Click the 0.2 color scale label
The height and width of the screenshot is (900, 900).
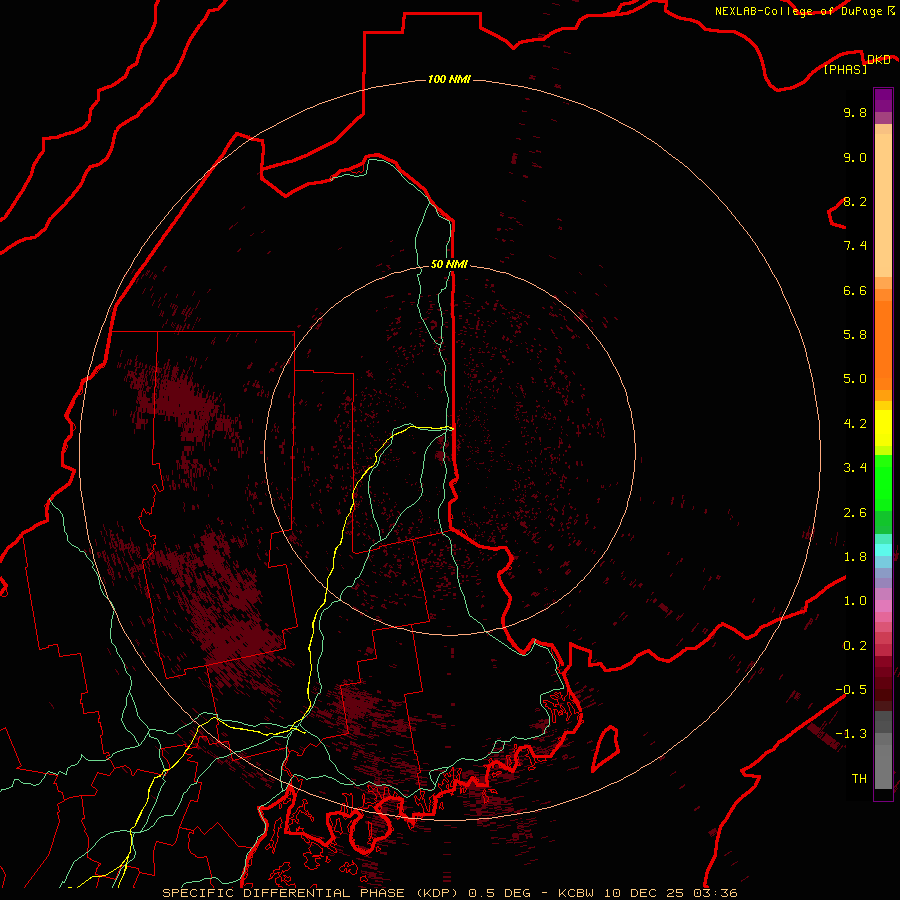(855, 646)
